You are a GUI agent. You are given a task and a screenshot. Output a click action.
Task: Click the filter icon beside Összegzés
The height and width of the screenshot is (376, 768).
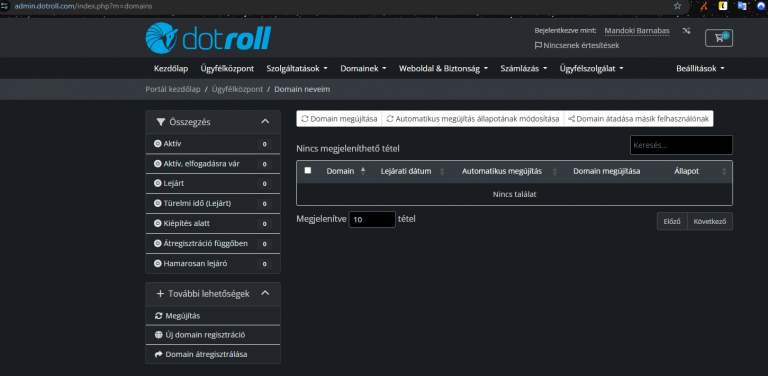161,122
